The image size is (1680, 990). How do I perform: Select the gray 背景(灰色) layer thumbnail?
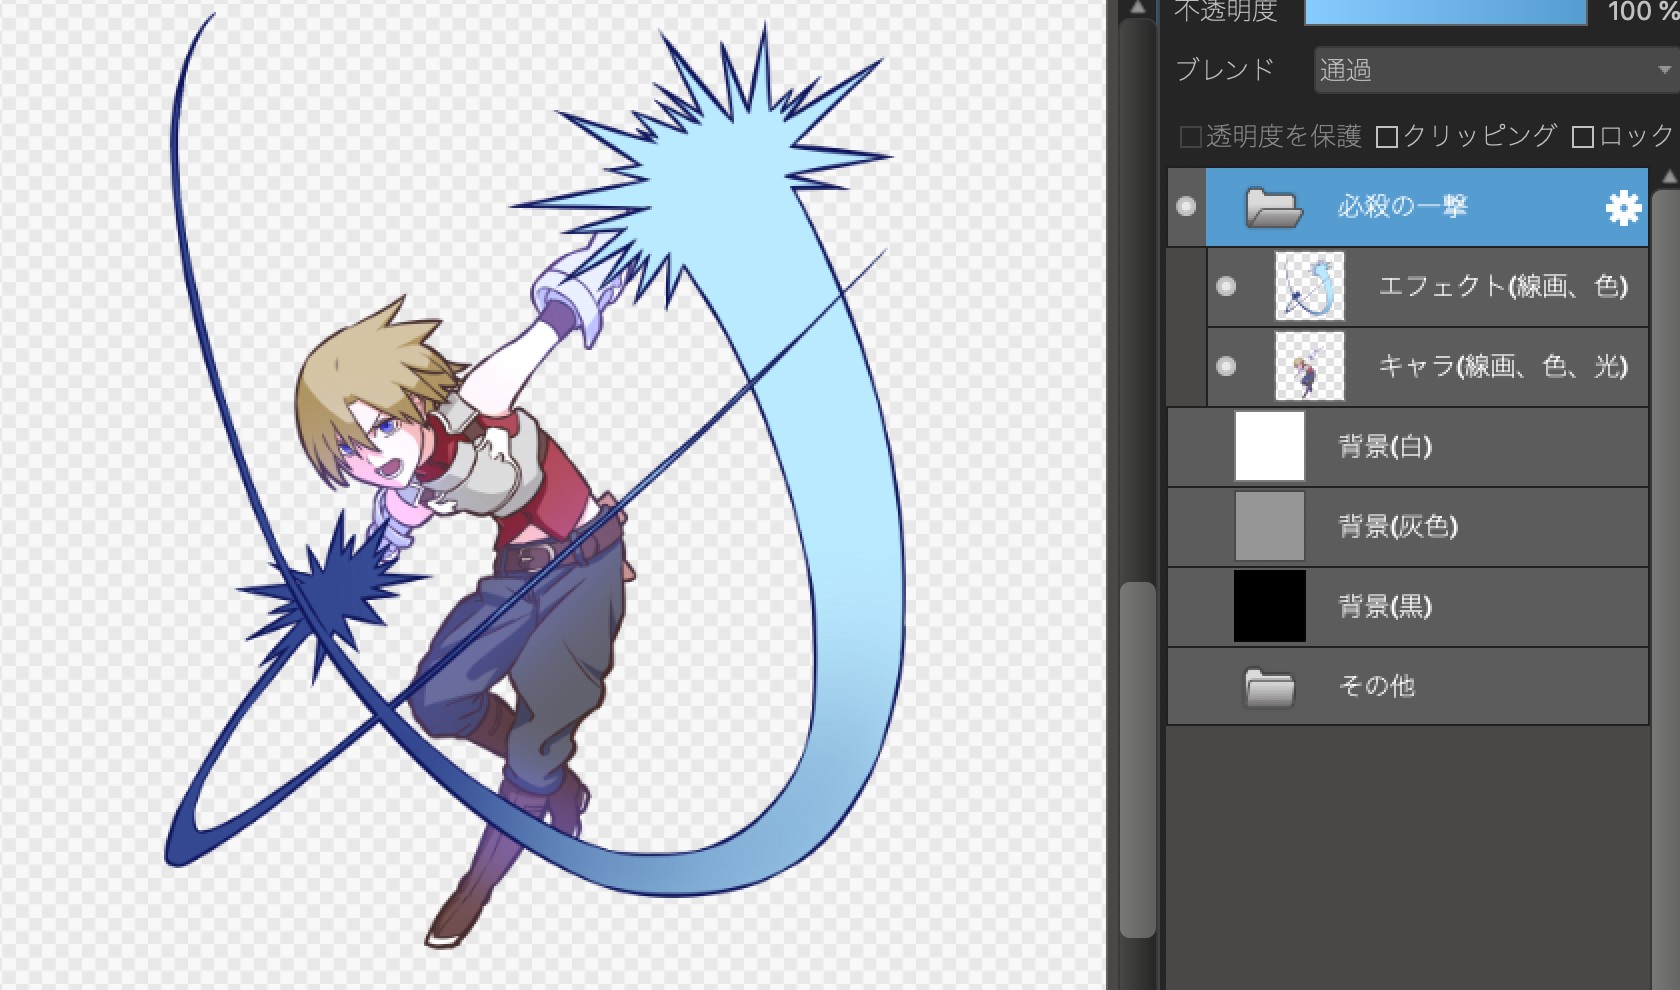pos(1270,527)
